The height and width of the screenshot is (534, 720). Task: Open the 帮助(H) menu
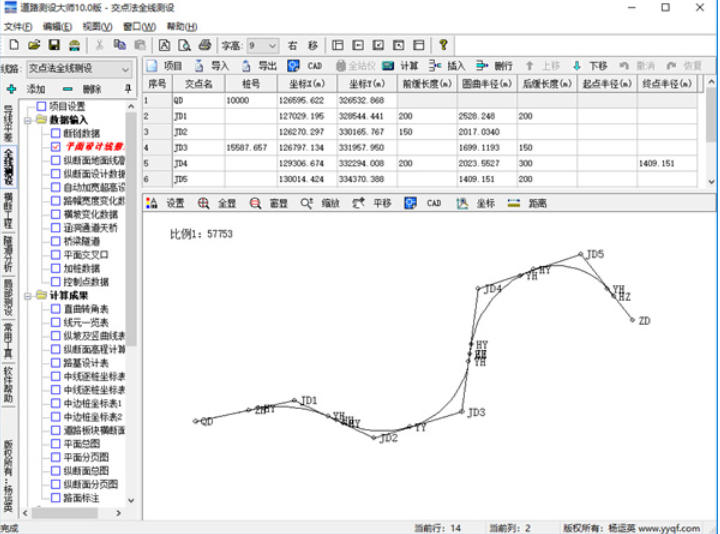coord(182,27)
